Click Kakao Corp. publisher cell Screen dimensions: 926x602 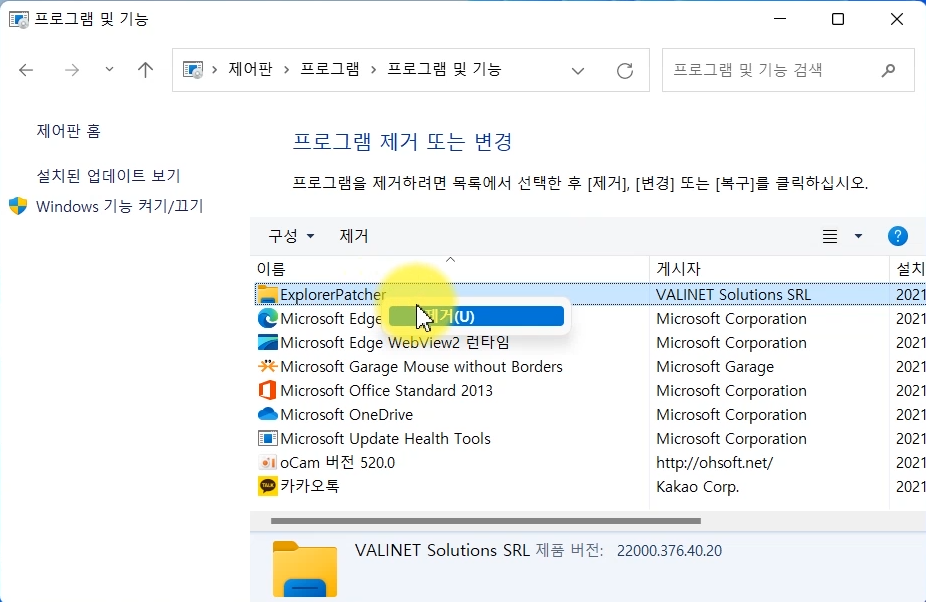pyautogui.click(x=697, y=487)
